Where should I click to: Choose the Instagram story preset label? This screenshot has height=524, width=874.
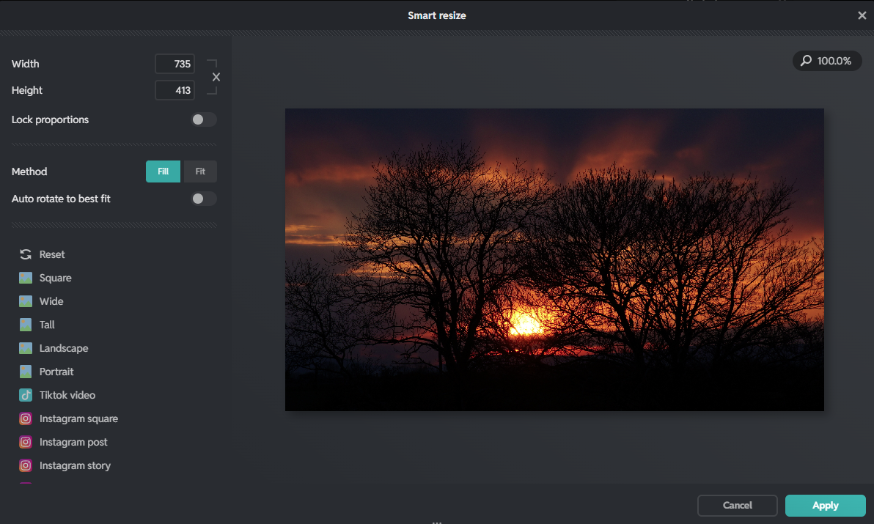(75, 465)
